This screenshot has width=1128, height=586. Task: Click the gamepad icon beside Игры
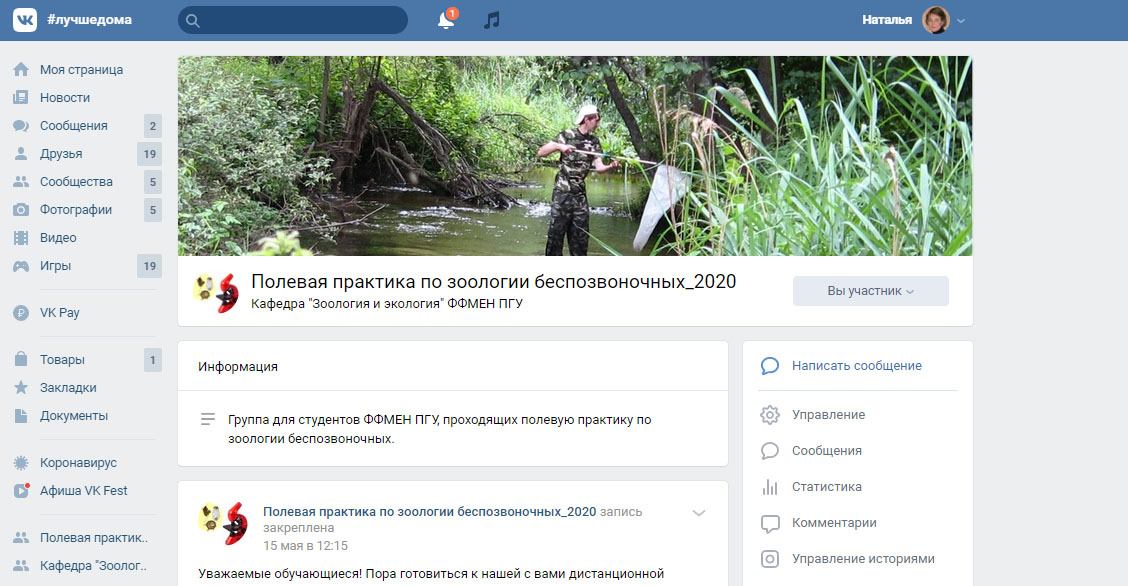[x=21, y=266]
